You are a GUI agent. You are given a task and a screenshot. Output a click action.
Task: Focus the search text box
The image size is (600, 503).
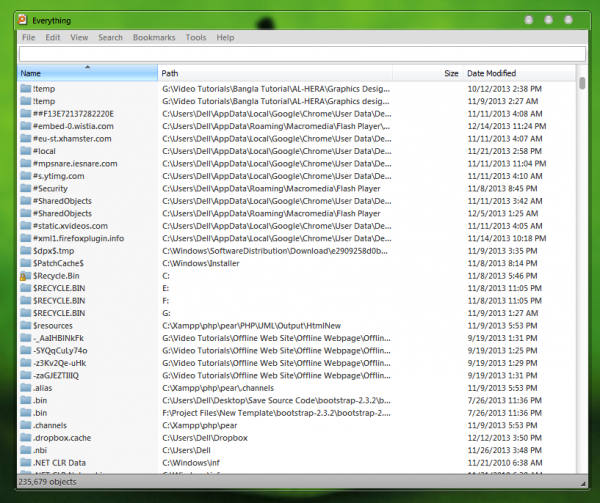[300, 54]
